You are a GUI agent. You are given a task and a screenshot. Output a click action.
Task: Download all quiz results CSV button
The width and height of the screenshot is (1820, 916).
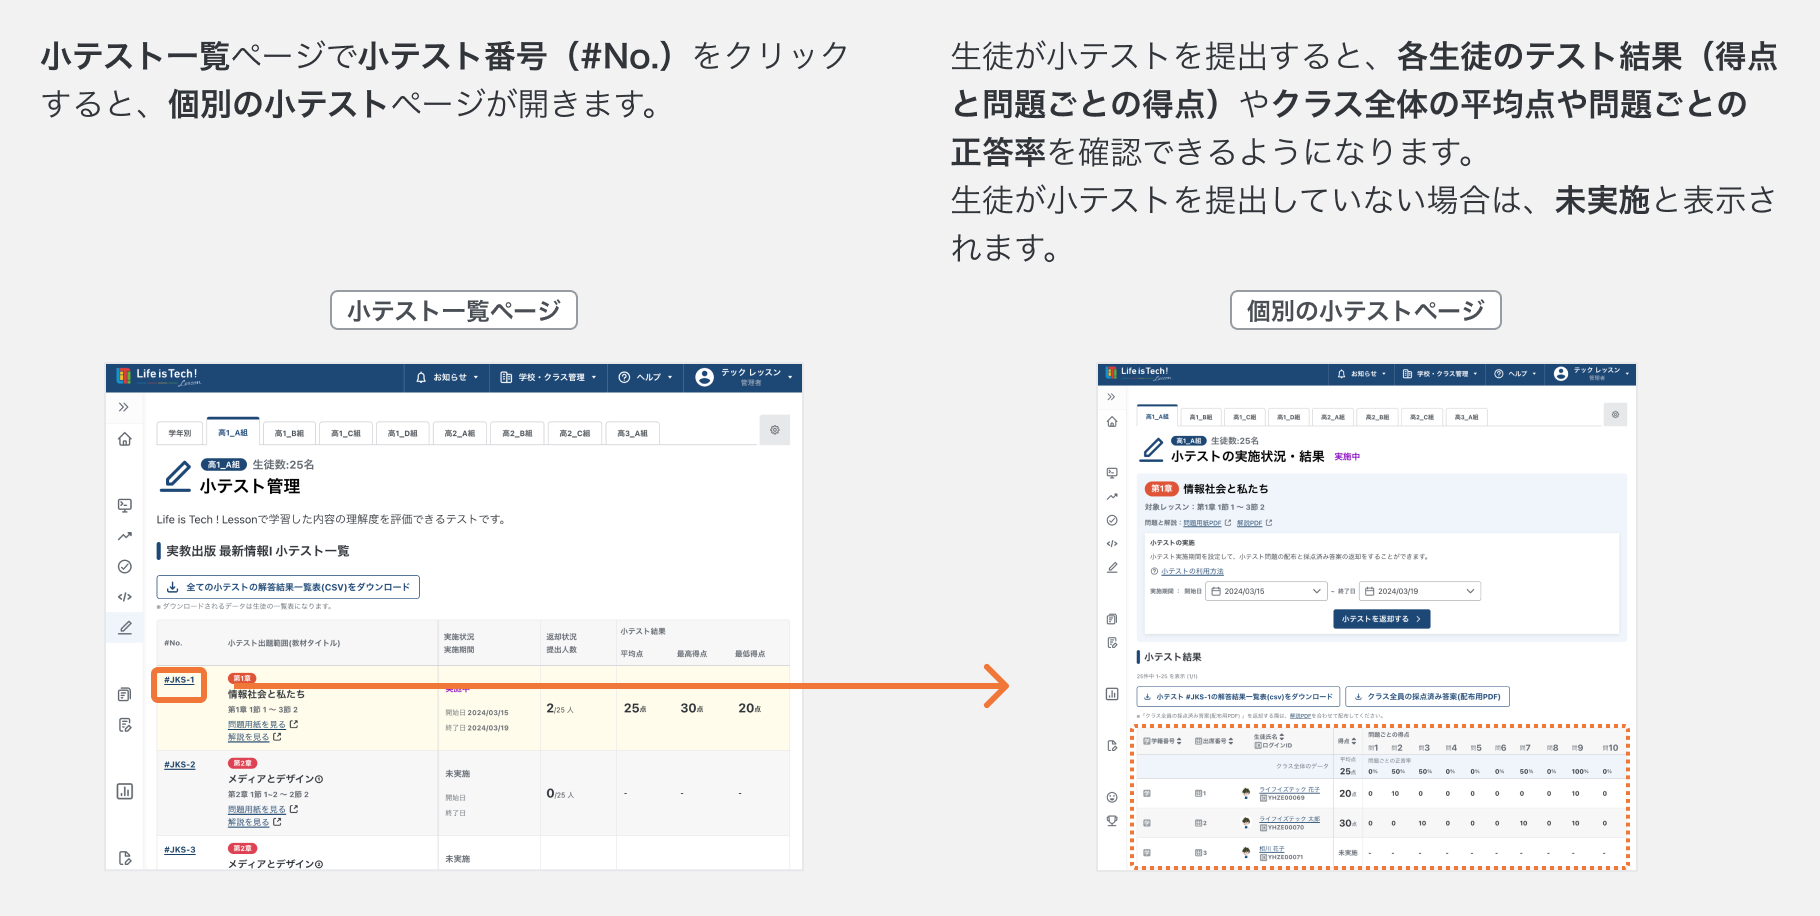(288, 587)
